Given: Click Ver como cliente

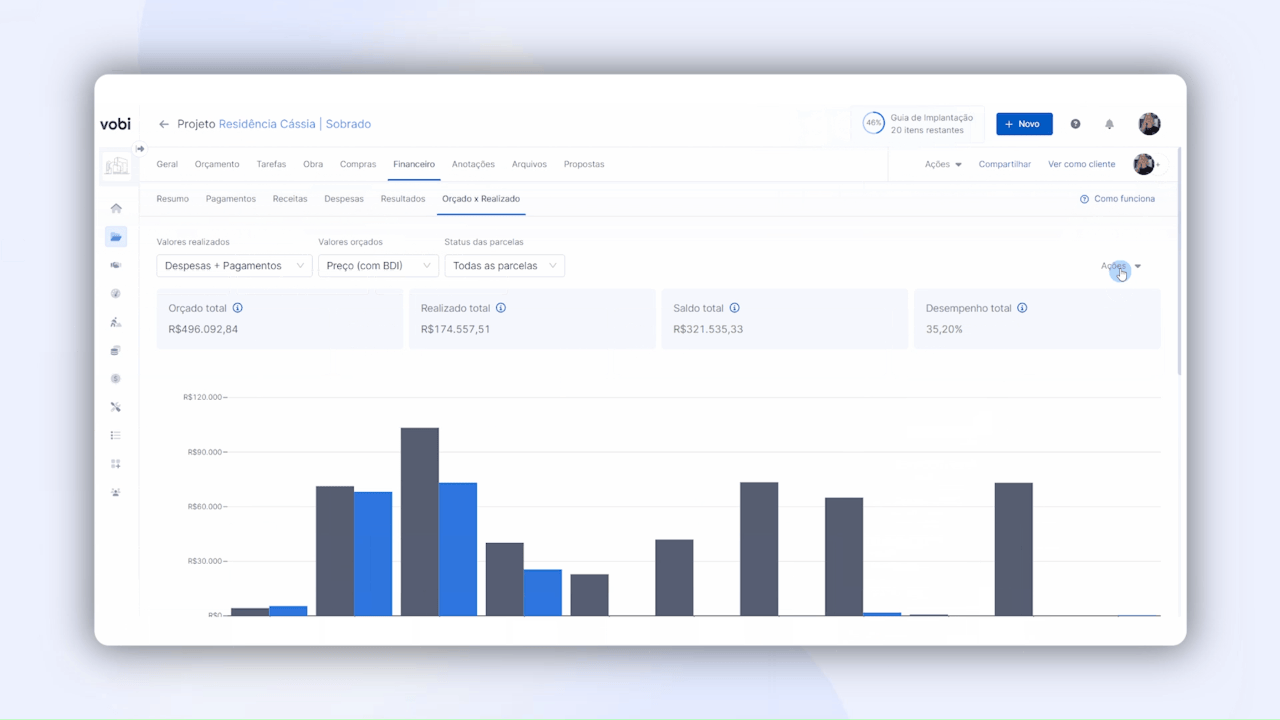Looking at the screenshot, I should coord(1082,164).
